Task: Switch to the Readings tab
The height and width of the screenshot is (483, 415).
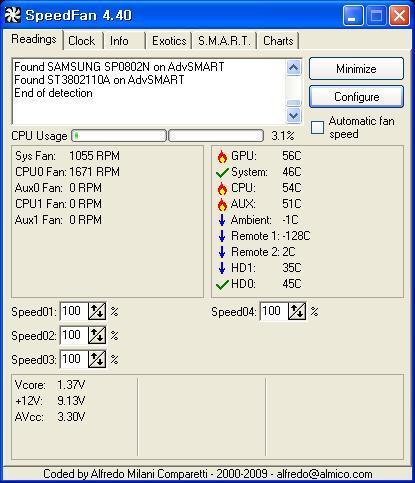Action: click(34, 39)
